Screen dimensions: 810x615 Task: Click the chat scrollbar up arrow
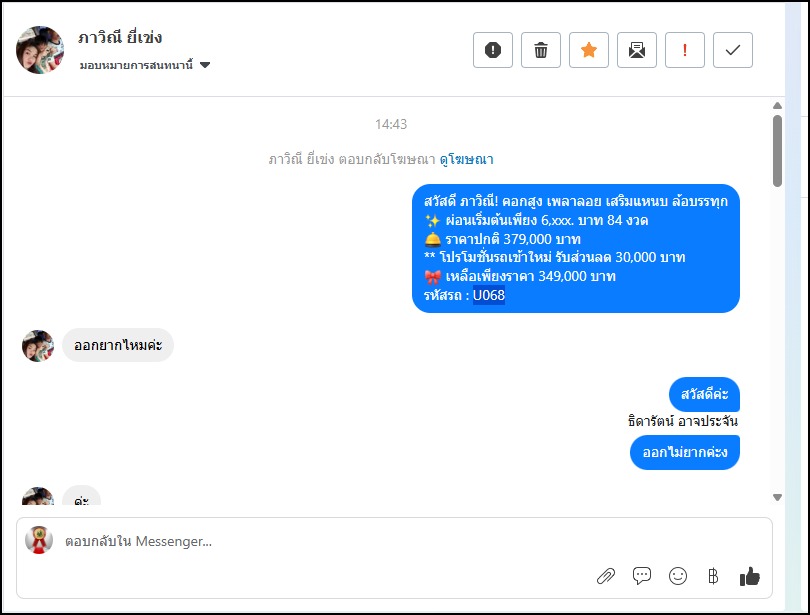777,105
